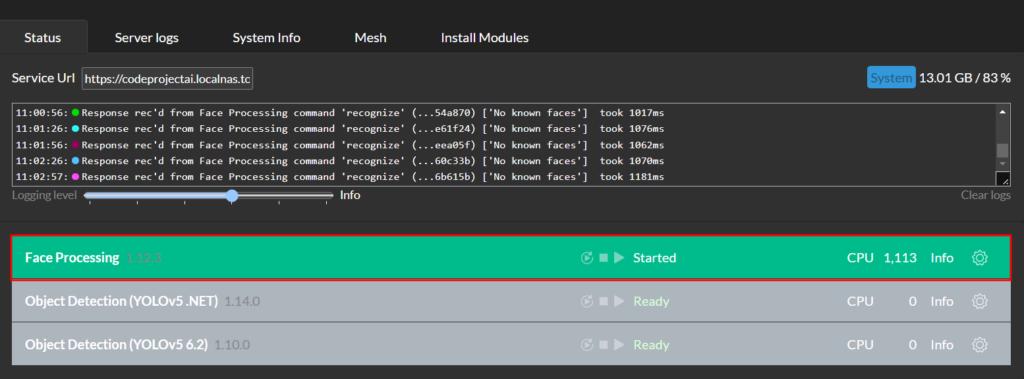1024x379 pixels.
Task: Restart Object Detection YOLOv5 .NET module
Action: point(586,301)
